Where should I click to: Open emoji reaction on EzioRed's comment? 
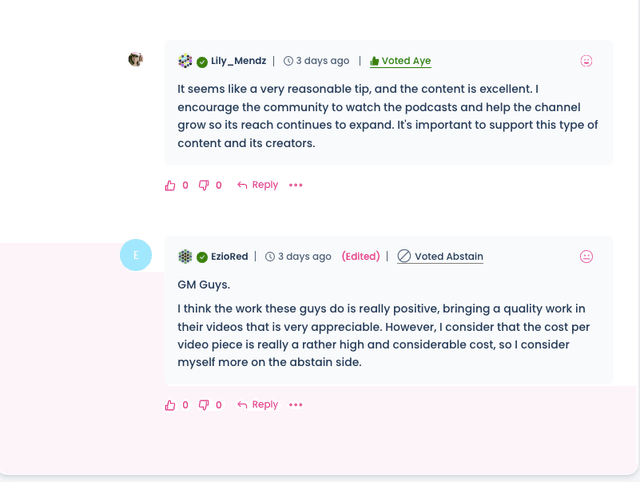click(587, 257)
